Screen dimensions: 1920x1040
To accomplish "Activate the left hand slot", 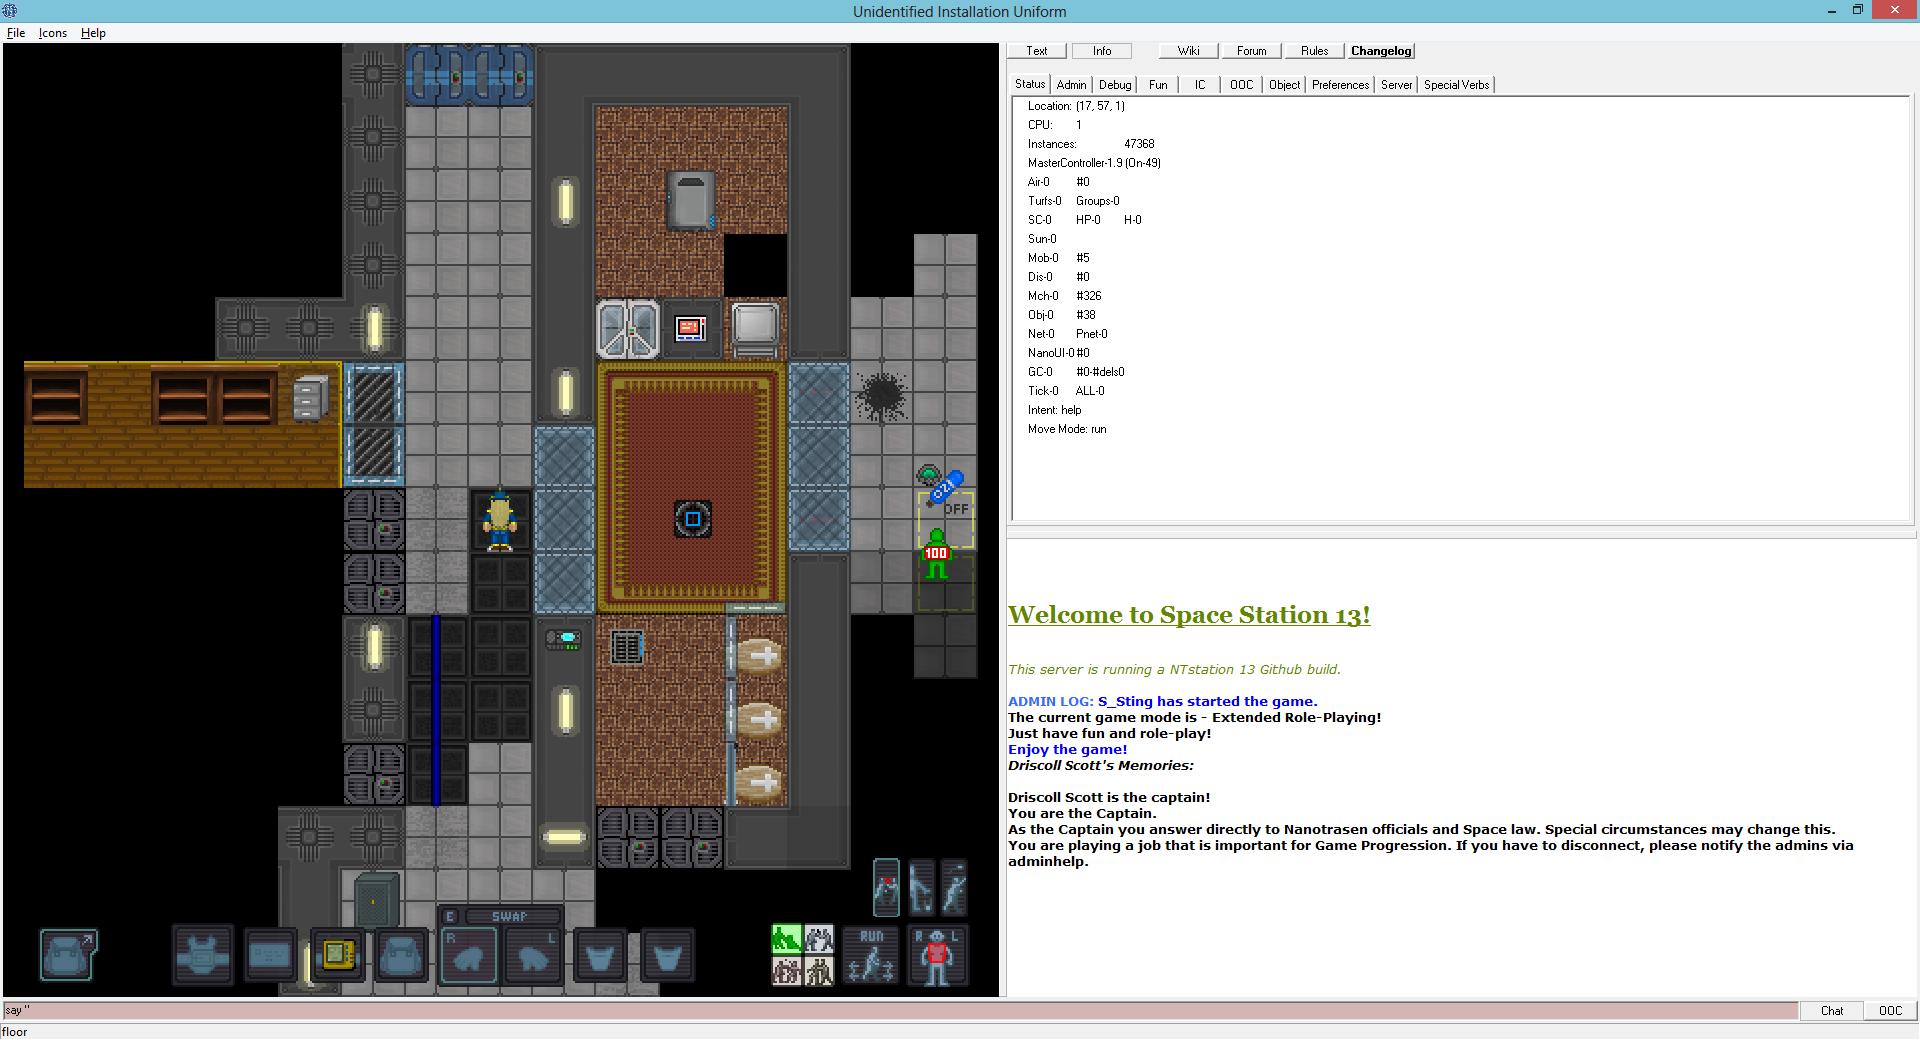I will 533,956.
